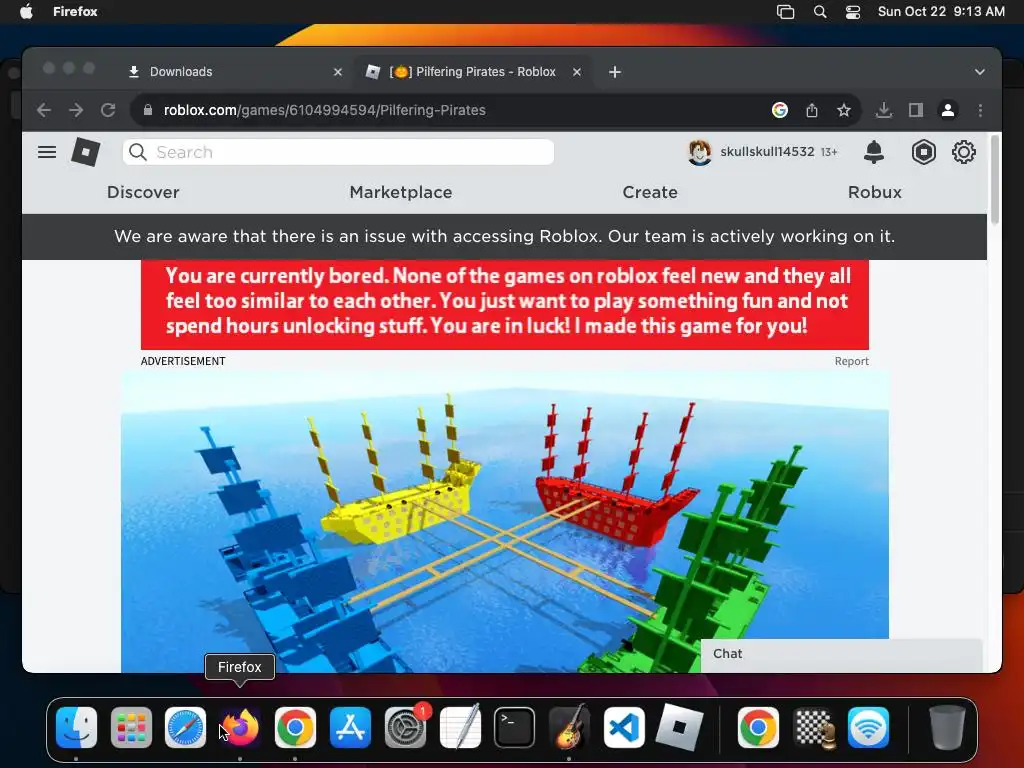Open the Wi-Fi utility dock icon
1024x768 pixels.
(868, 728)
